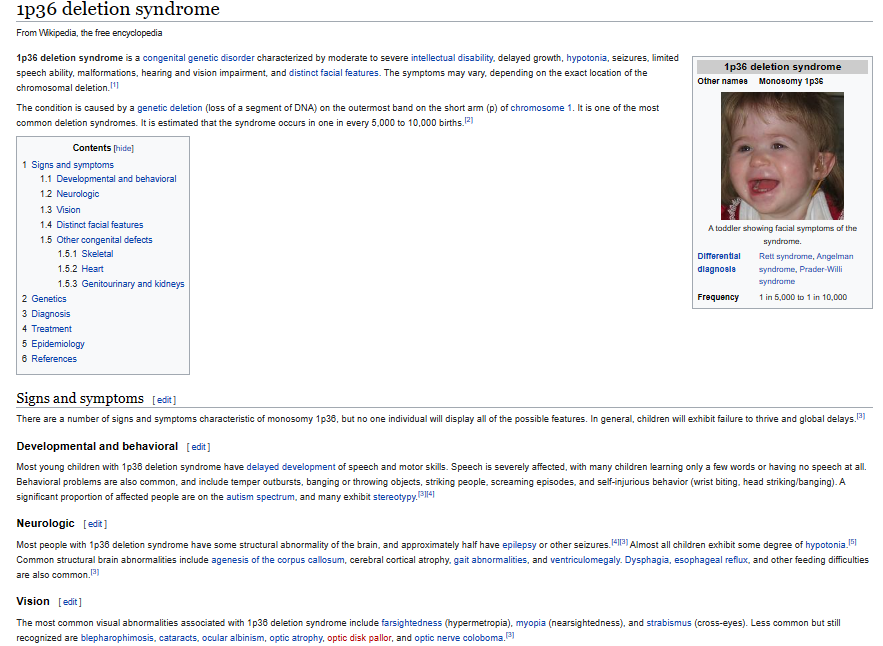Open Epidemiology section in contents
Viewport: 883px width, 646px height.
click(x=58, y=344)
